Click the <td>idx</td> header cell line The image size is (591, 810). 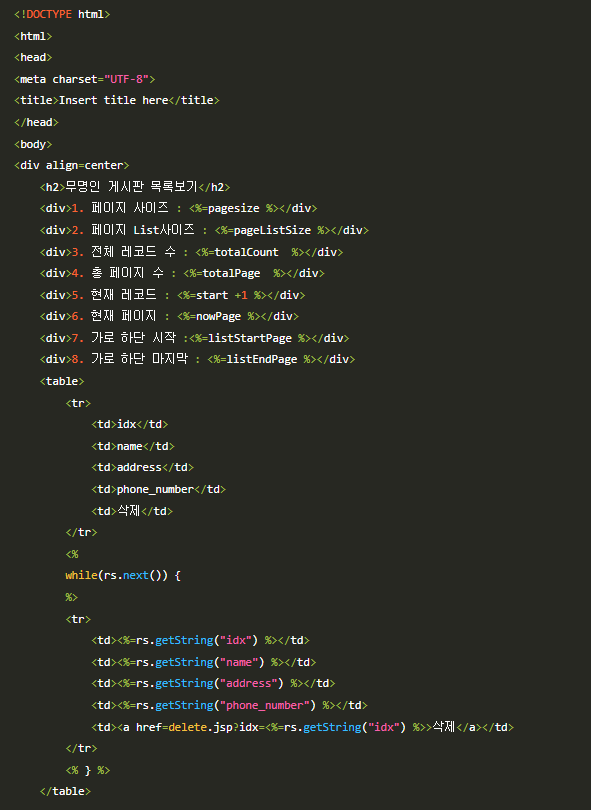tap(130, 424)
